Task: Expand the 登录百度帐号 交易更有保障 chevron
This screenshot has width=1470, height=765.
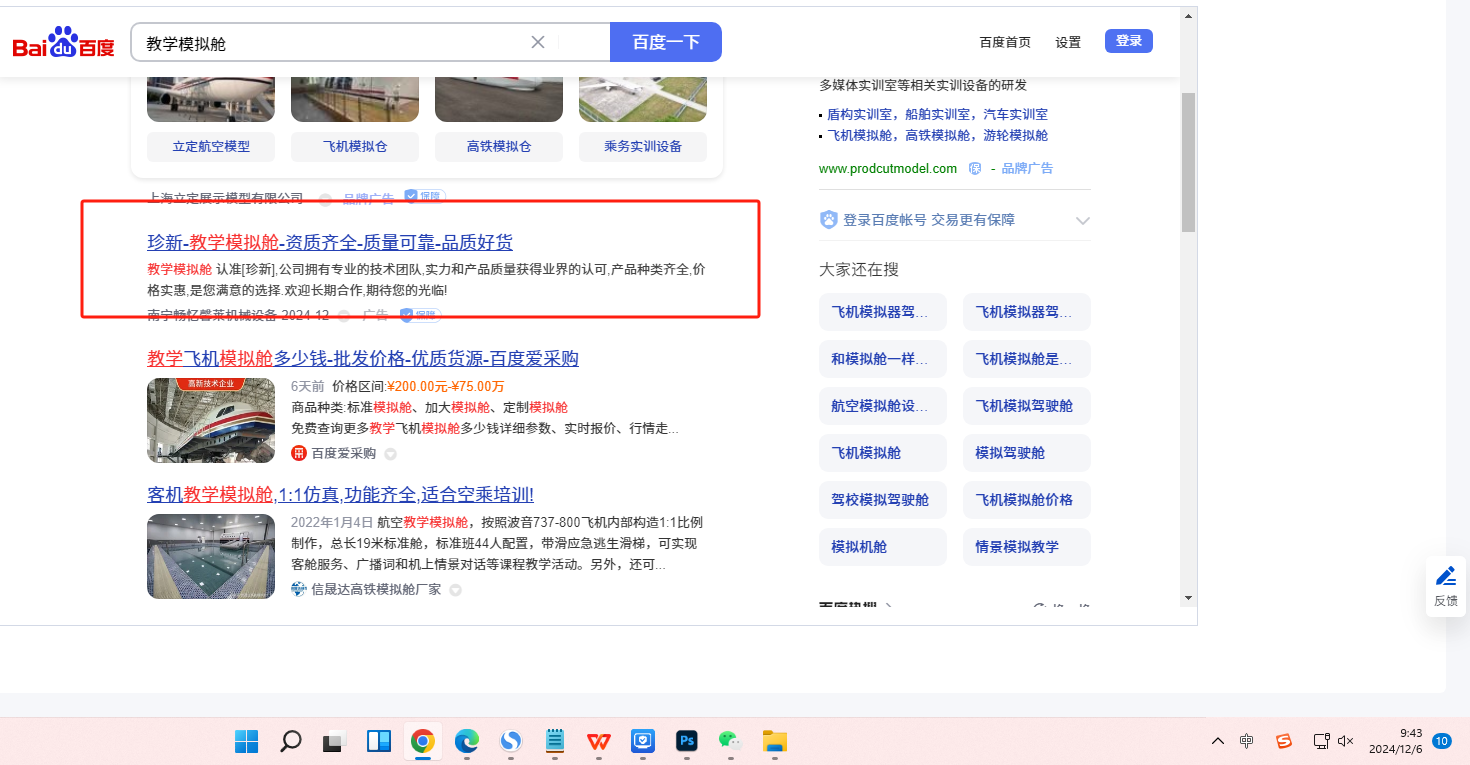Action: pos(1082,221)
